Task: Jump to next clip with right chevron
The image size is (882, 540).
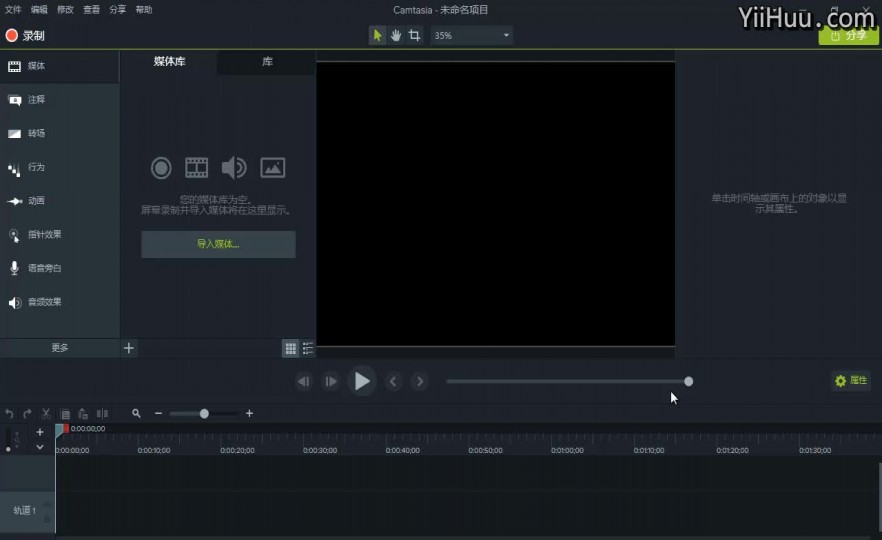Action: tap(420, 381)
